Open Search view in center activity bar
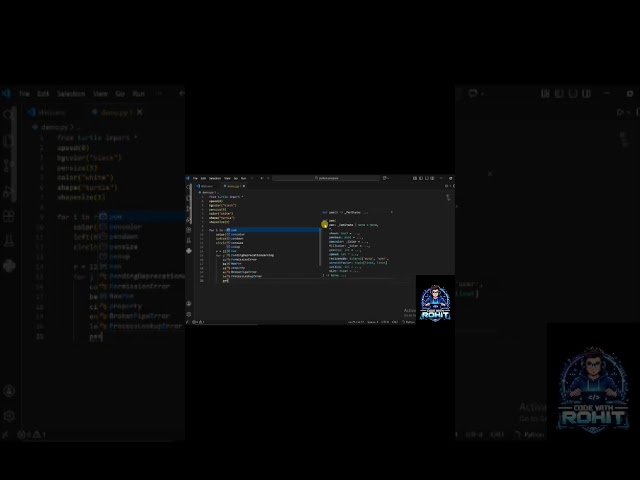This screenshot has width=640, height=480. pyautogui.click(x=189, y=187)
